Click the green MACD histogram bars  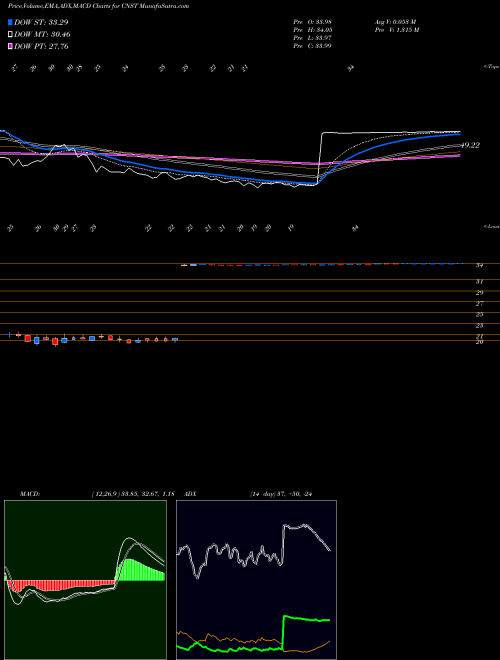pos(139,570)
